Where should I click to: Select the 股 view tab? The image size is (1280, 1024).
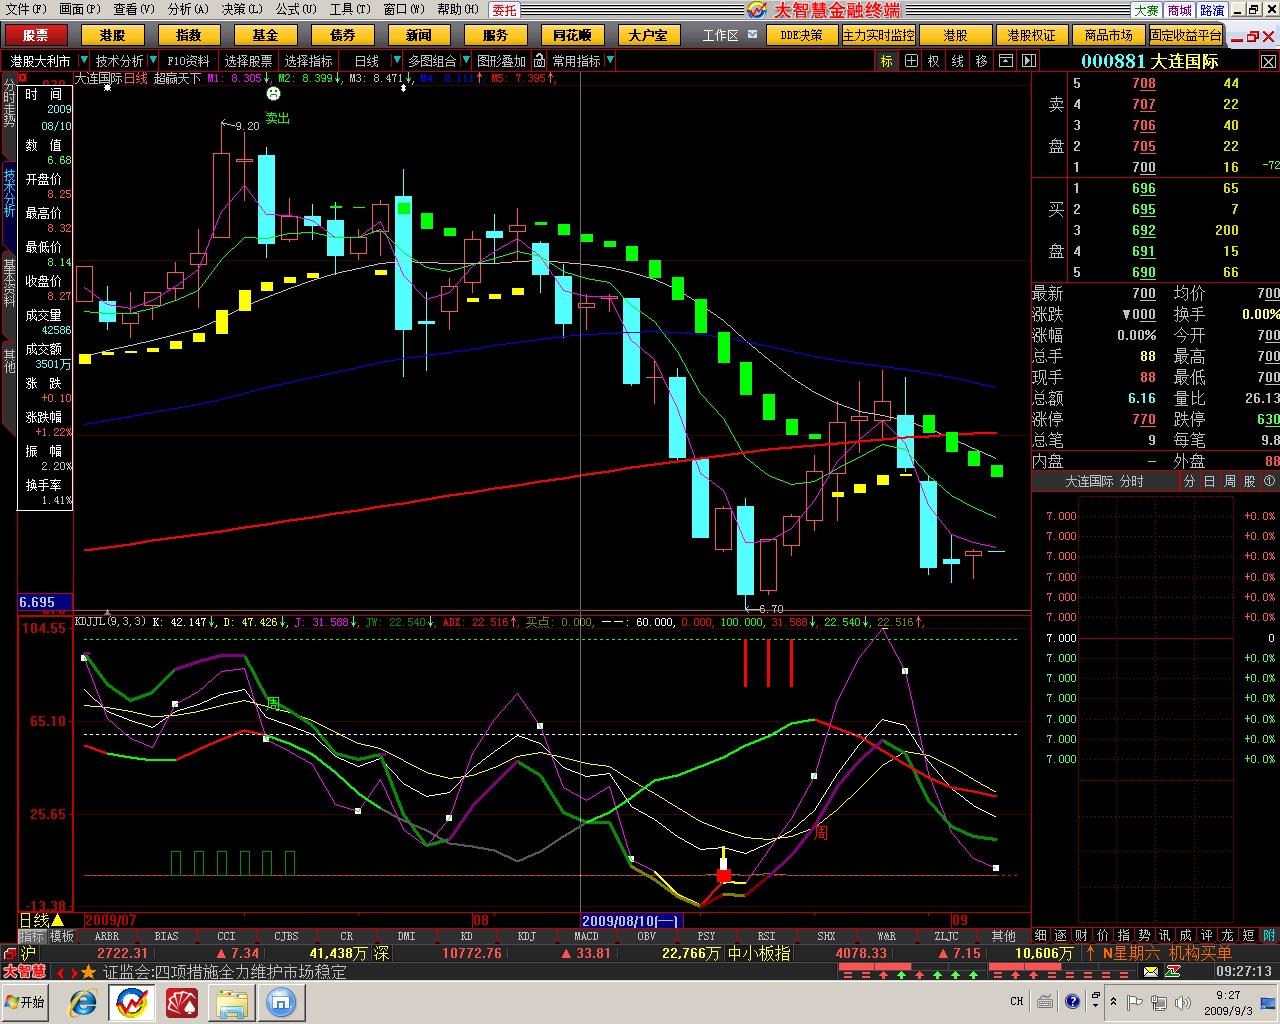coord(1249,481)
